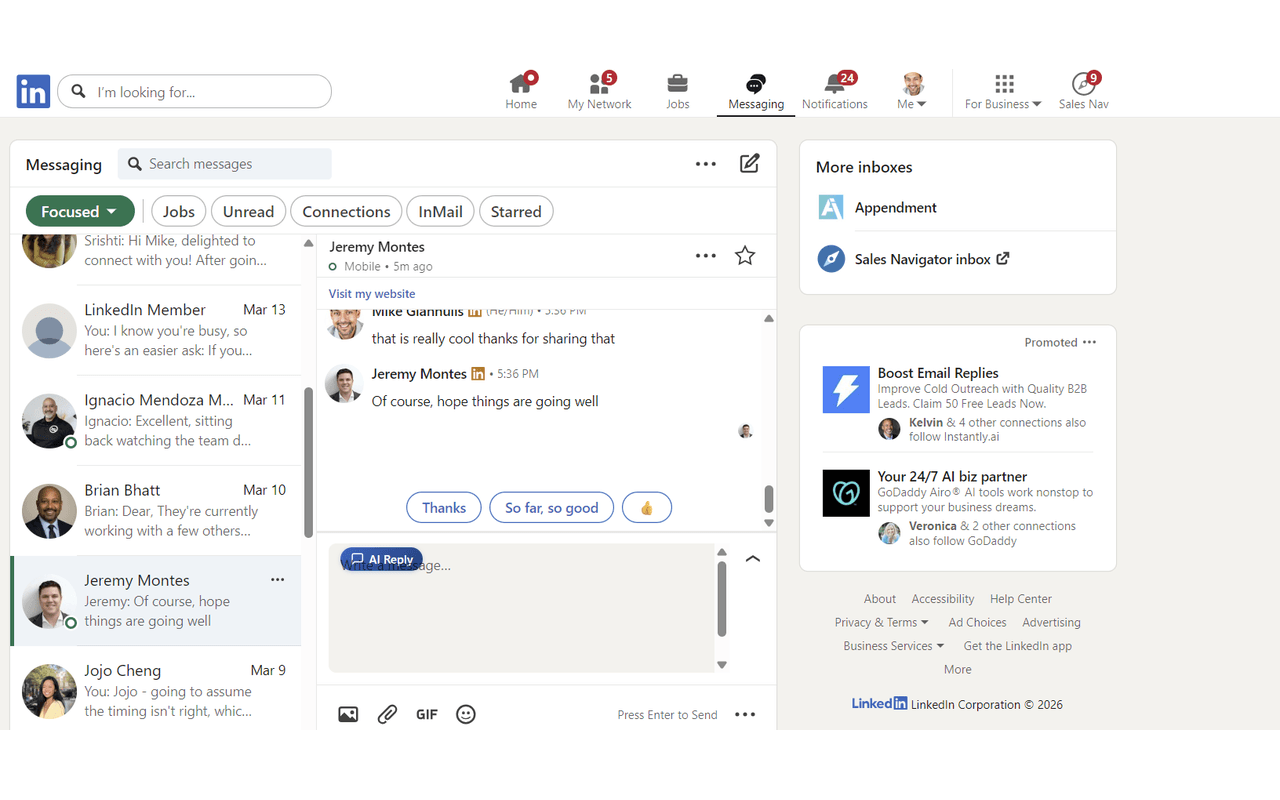The image size is (1280, 800).
Task: Attach a file using the paperclip icon
Action: [x=387, y=714]
